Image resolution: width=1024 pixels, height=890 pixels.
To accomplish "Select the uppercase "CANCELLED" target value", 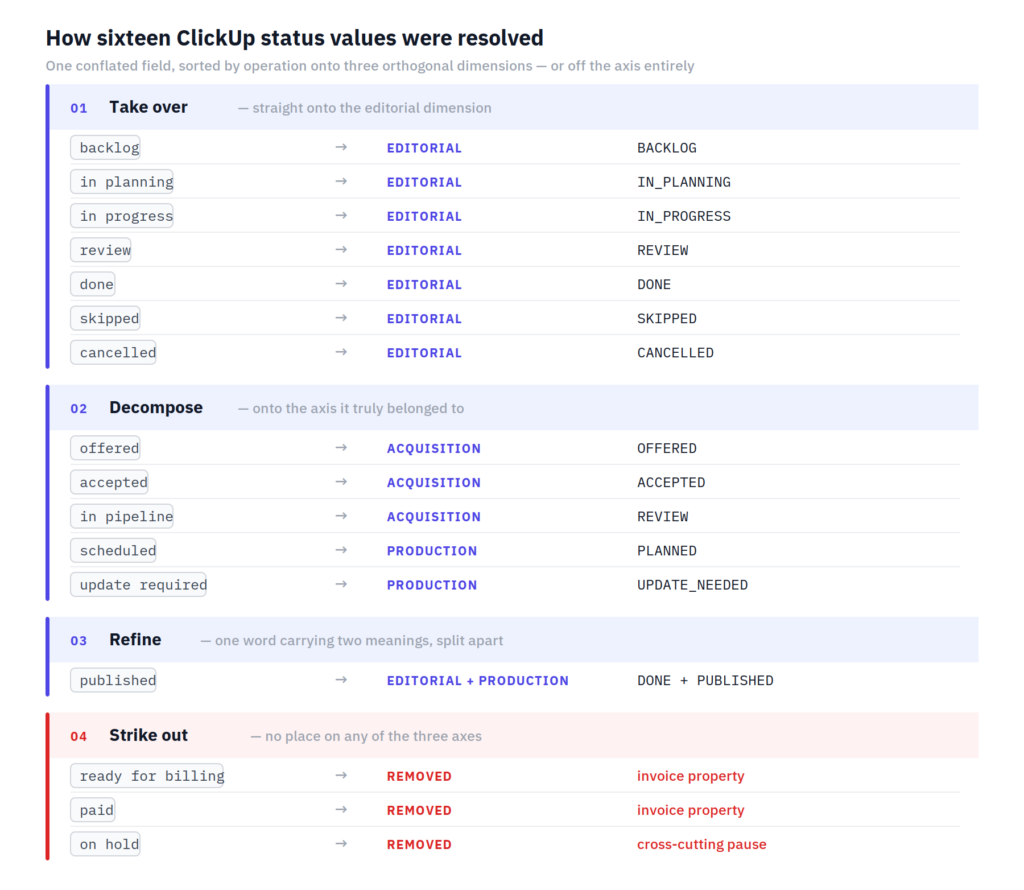I will click(675, 353).
